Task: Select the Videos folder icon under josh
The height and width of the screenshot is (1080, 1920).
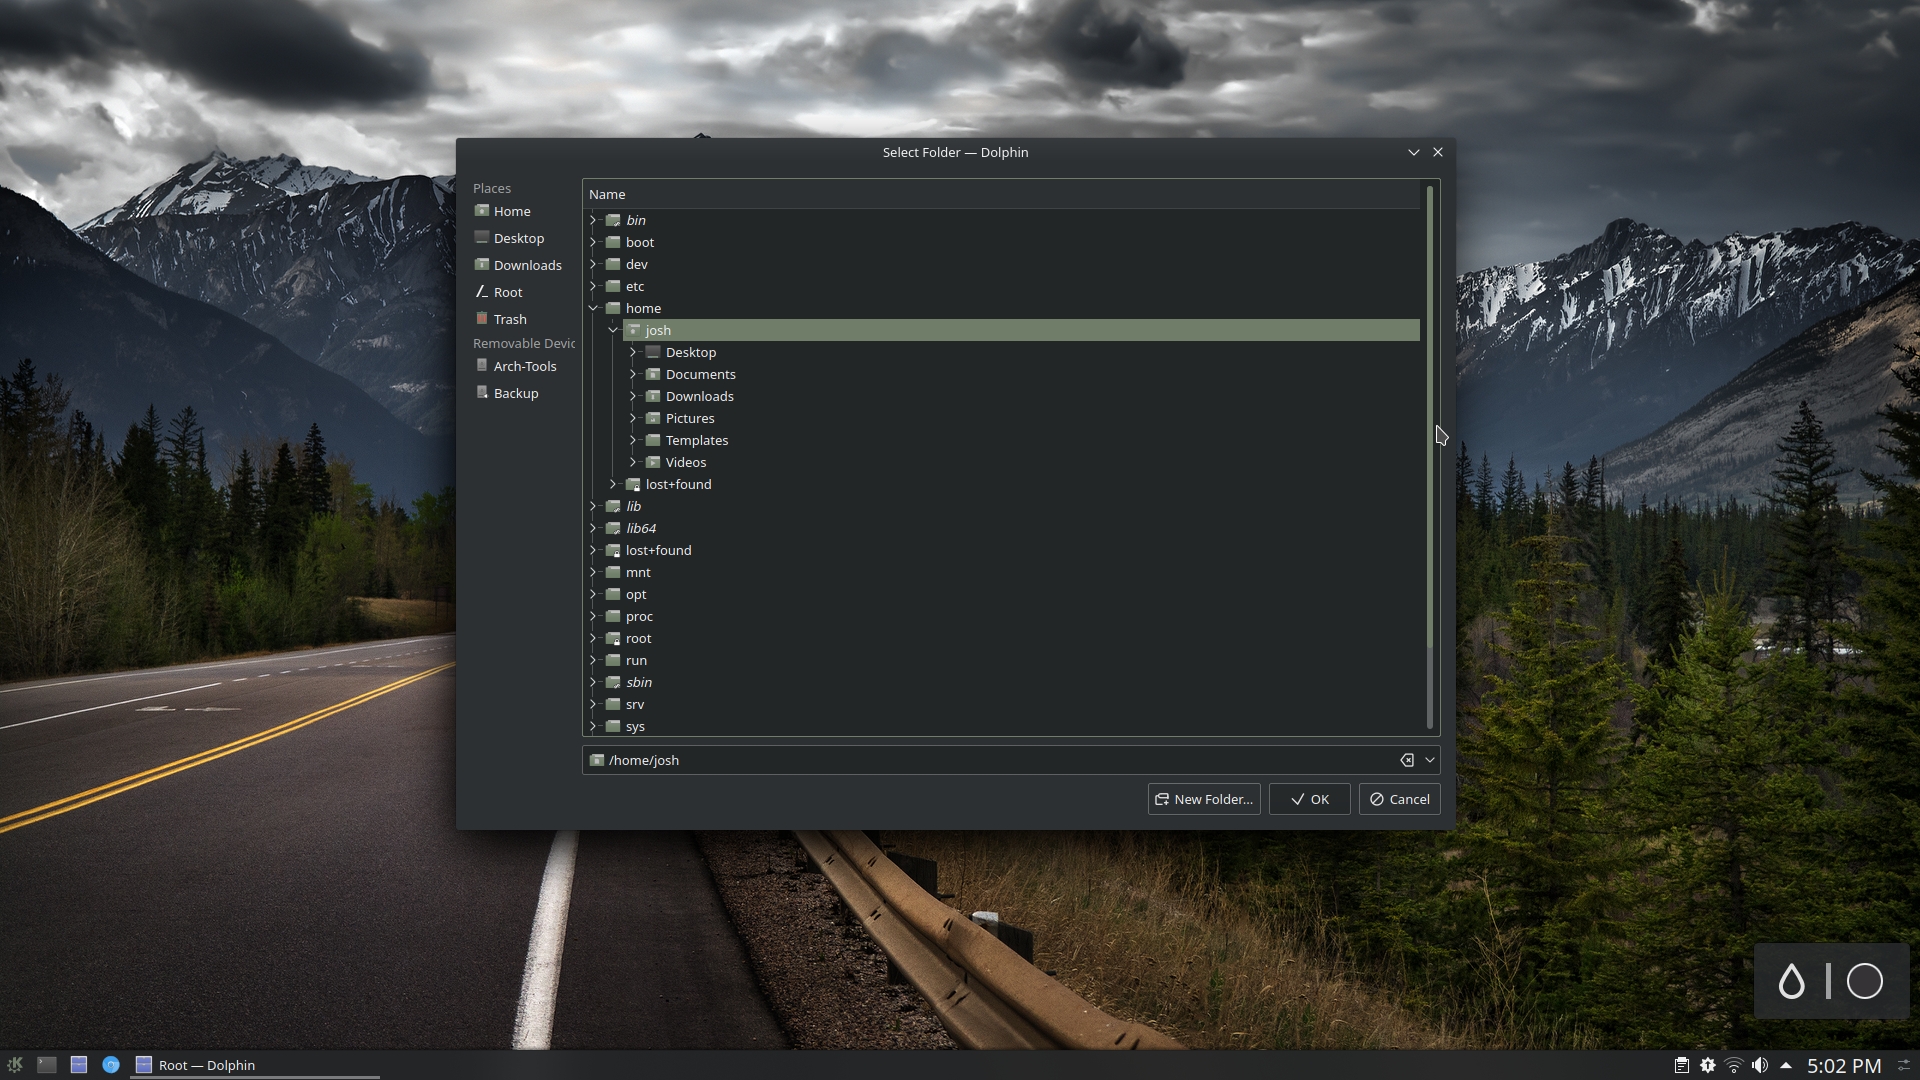Action: [x=653, y=462]
